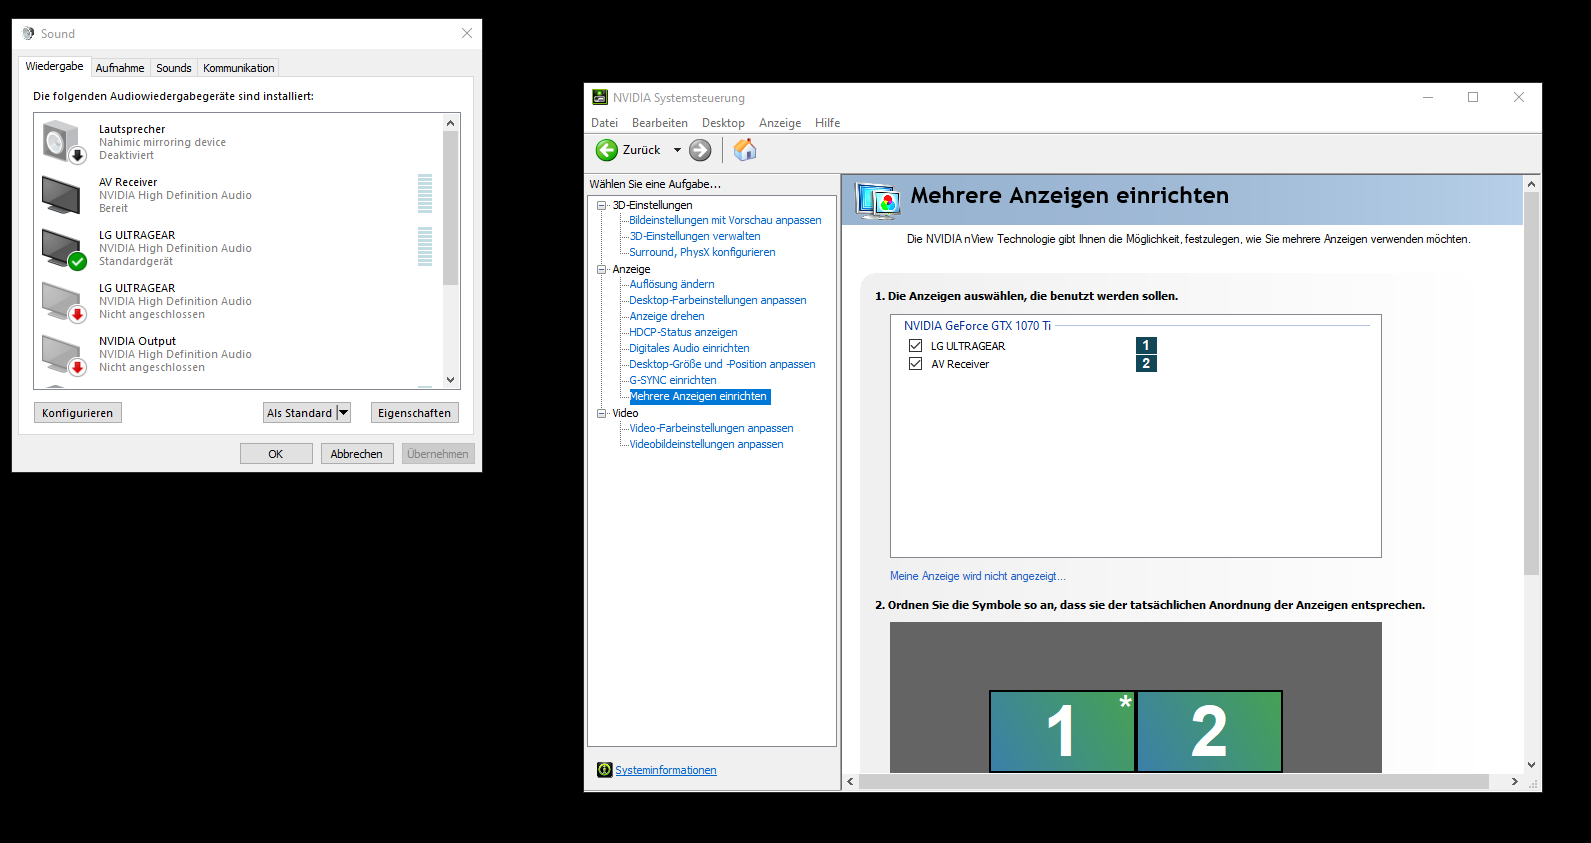Click NVIDIA horizontal scrollbar track
Viewport: 1591px width, 843px height.
1182,782
